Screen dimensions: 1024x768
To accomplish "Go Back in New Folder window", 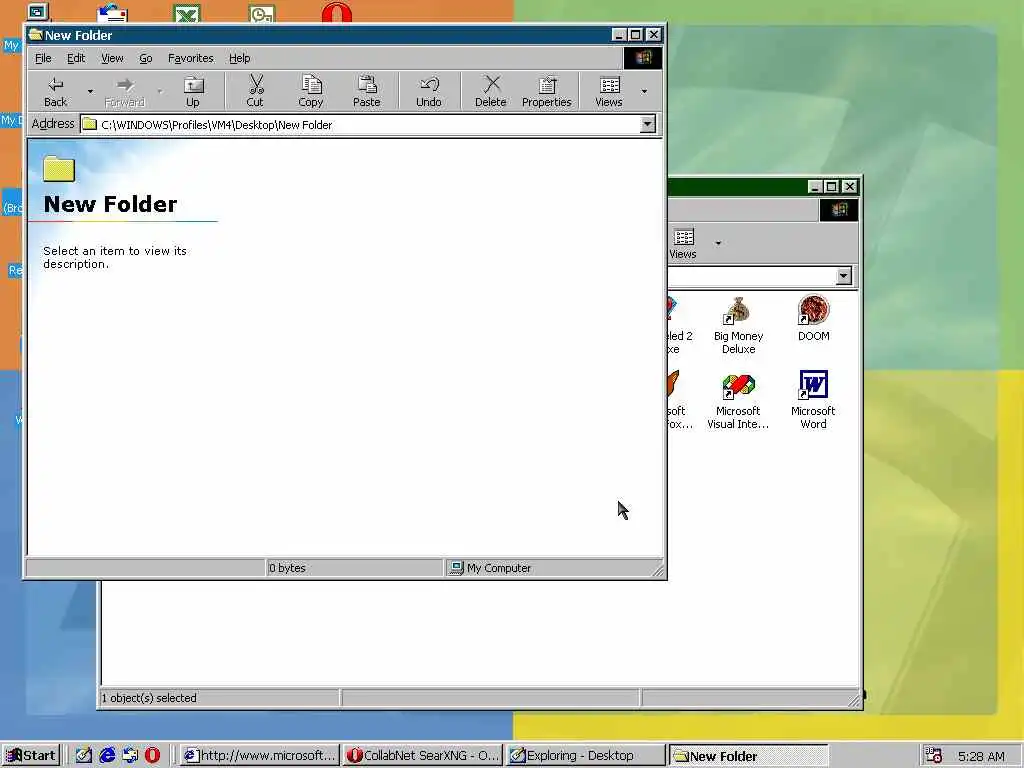I will point(56,91).
